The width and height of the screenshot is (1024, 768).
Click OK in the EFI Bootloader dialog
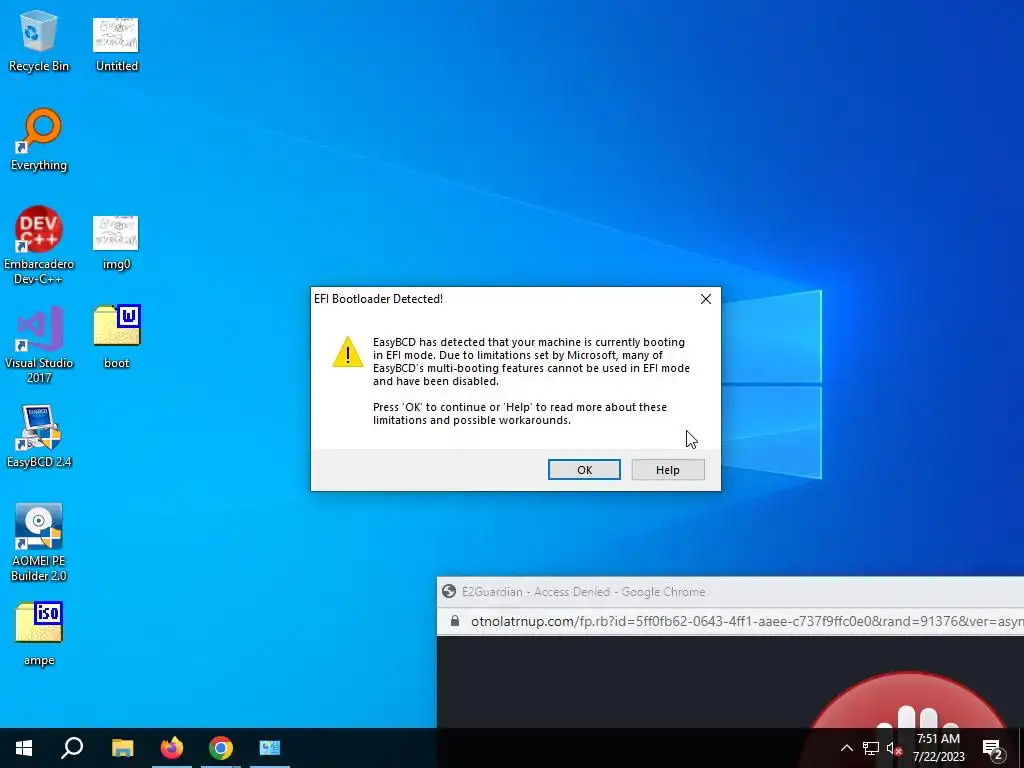(584, 470)
